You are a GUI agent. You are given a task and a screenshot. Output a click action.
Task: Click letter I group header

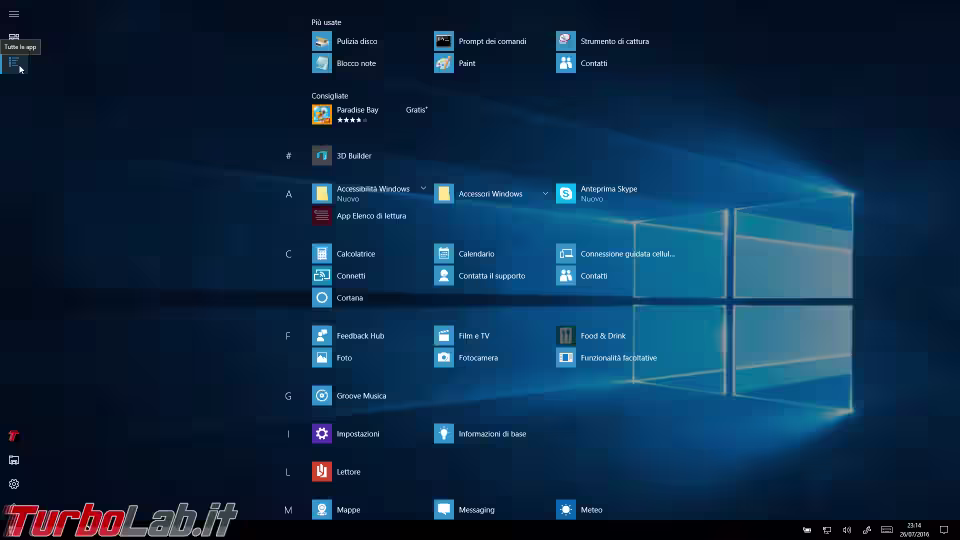coord(288,434)
